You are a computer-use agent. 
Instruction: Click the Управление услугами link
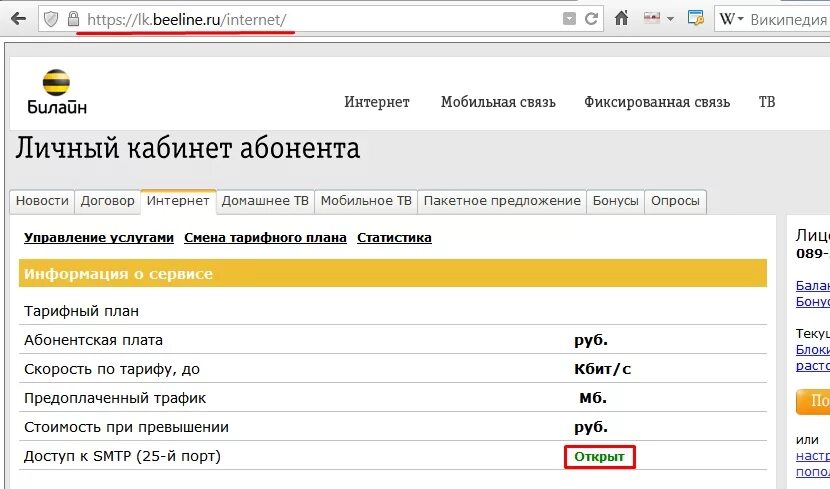click(x=99, y=238)
